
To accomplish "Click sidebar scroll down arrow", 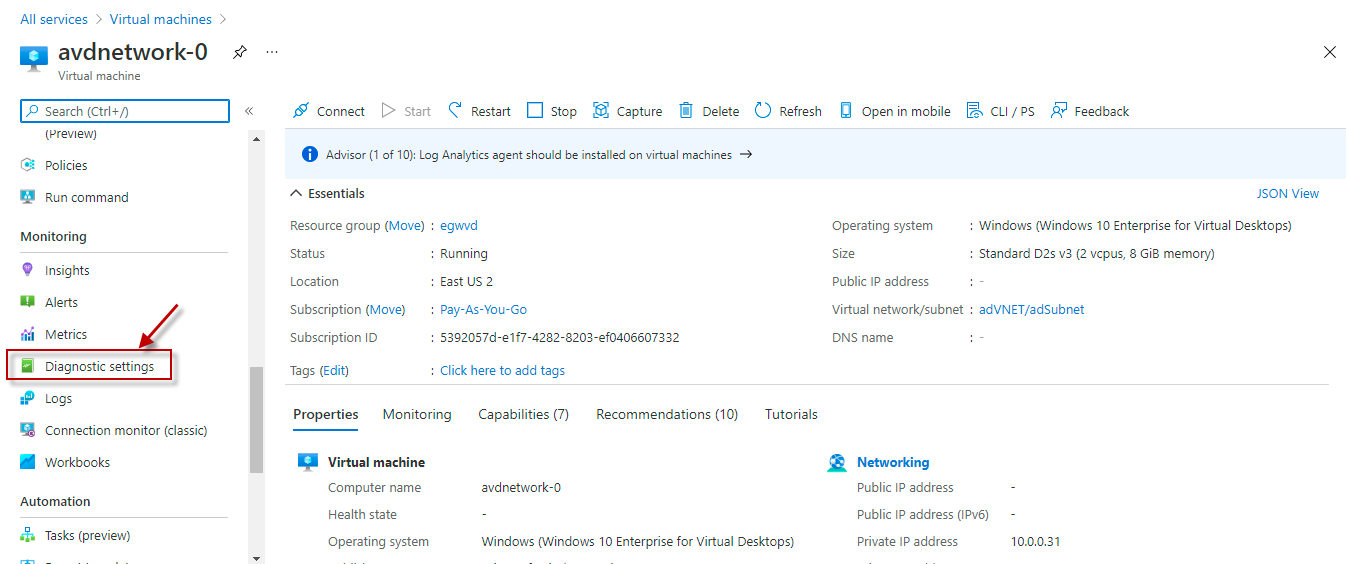I will 257,557.
